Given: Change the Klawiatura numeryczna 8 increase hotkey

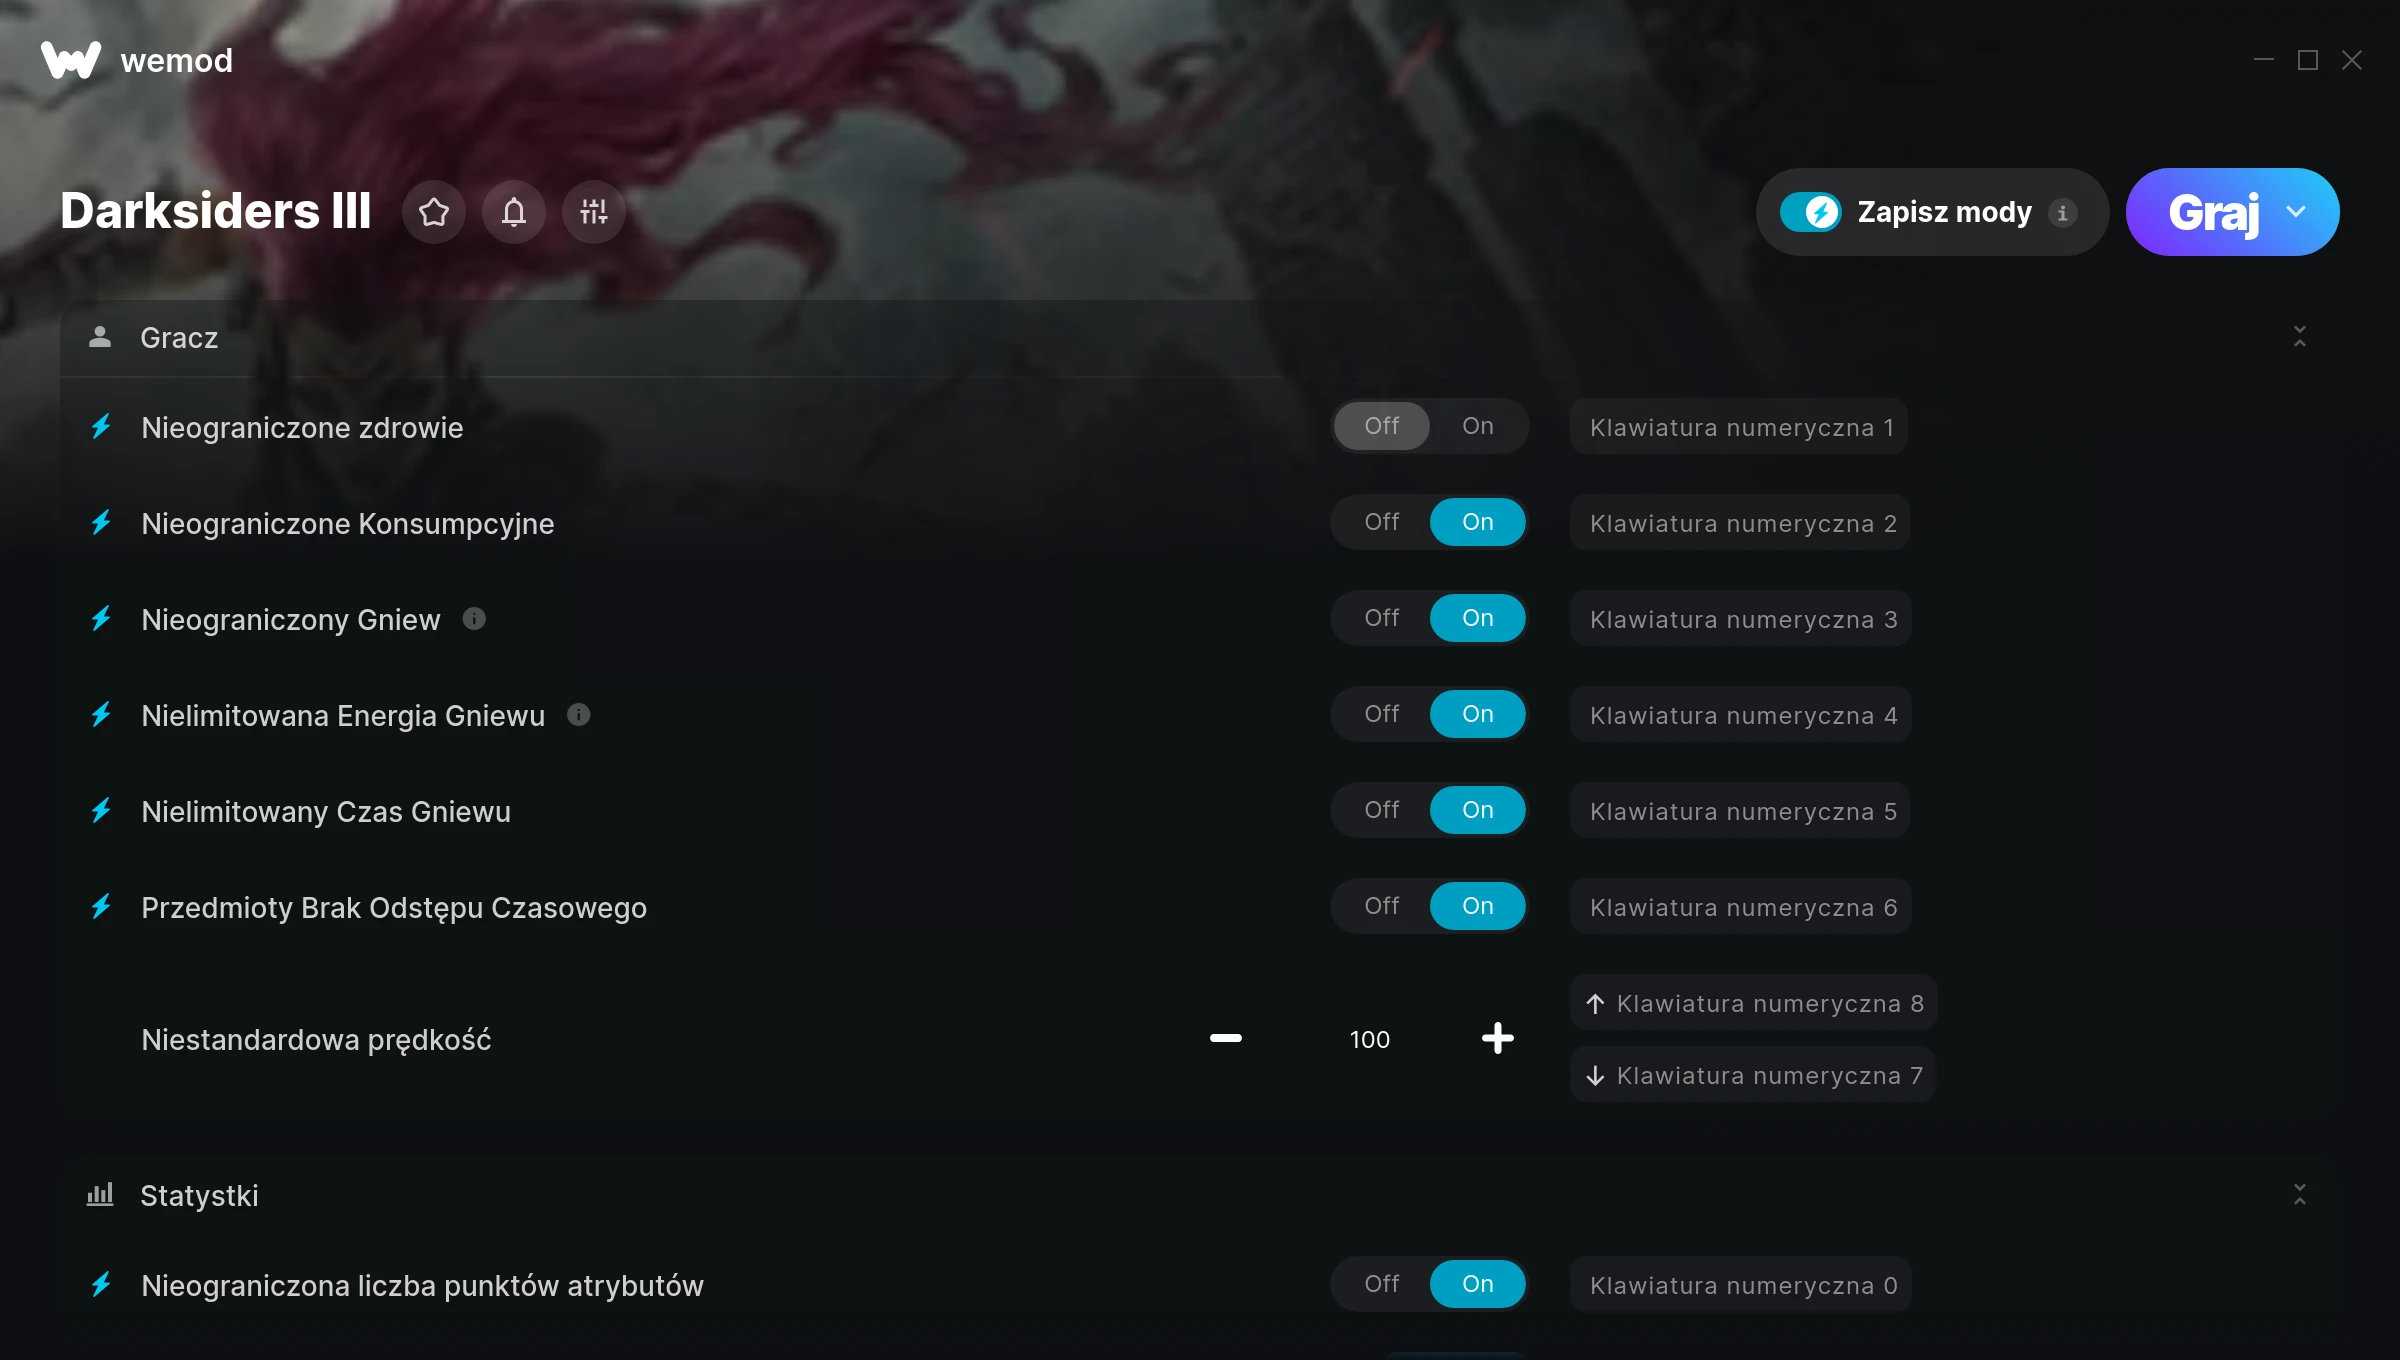Looking at the screenshot, I should point(1754,1003).
